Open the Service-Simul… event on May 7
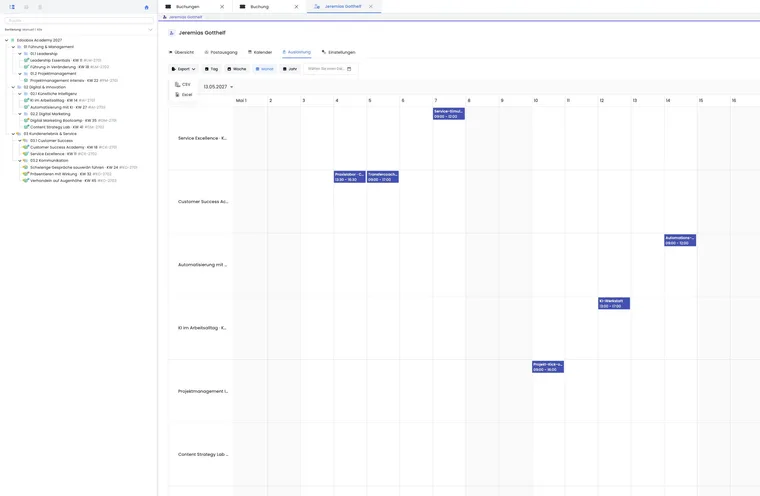The height and width of the screenshot is (496, 760). pos(449,113)
